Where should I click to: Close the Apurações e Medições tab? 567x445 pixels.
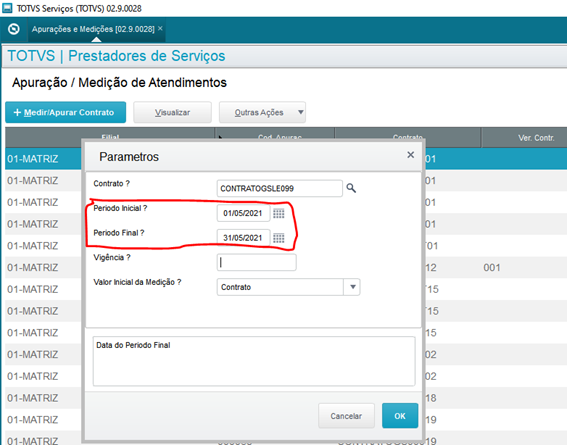pos(160,28)
